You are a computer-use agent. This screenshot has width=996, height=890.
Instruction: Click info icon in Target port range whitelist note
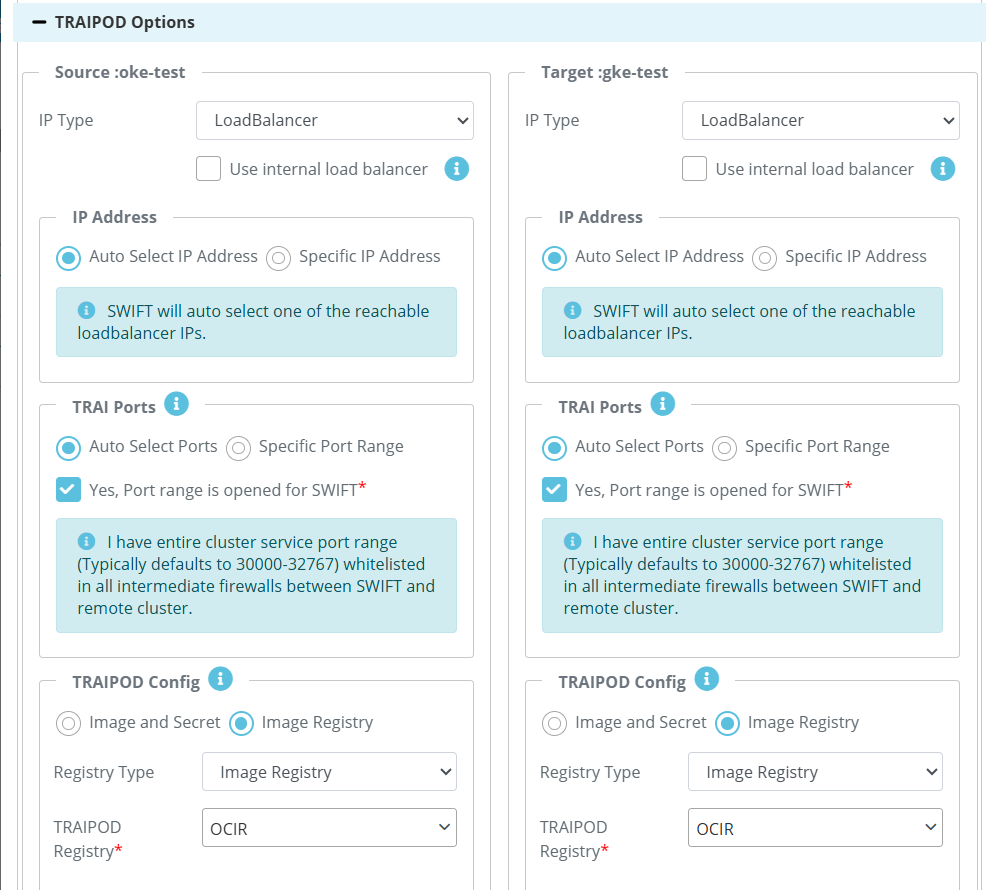point(572,541)
